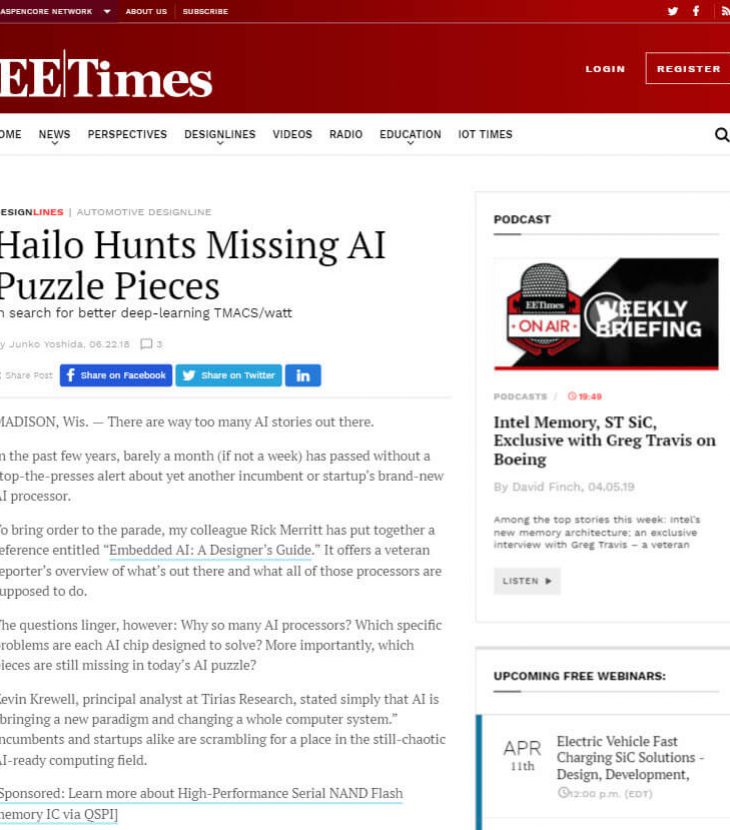
Task: Click the Login link
Action: point(605,69)
